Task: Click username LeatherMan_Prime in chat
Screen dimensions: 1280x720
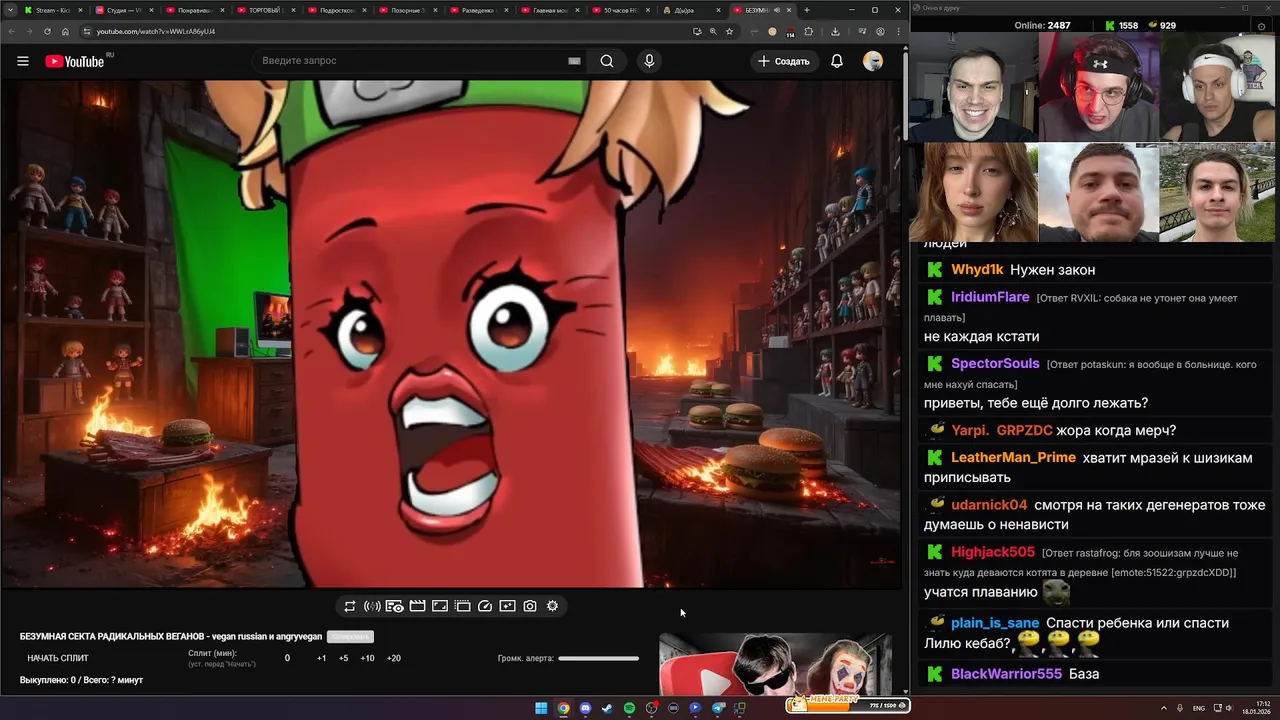Action: pos(1013,458)
